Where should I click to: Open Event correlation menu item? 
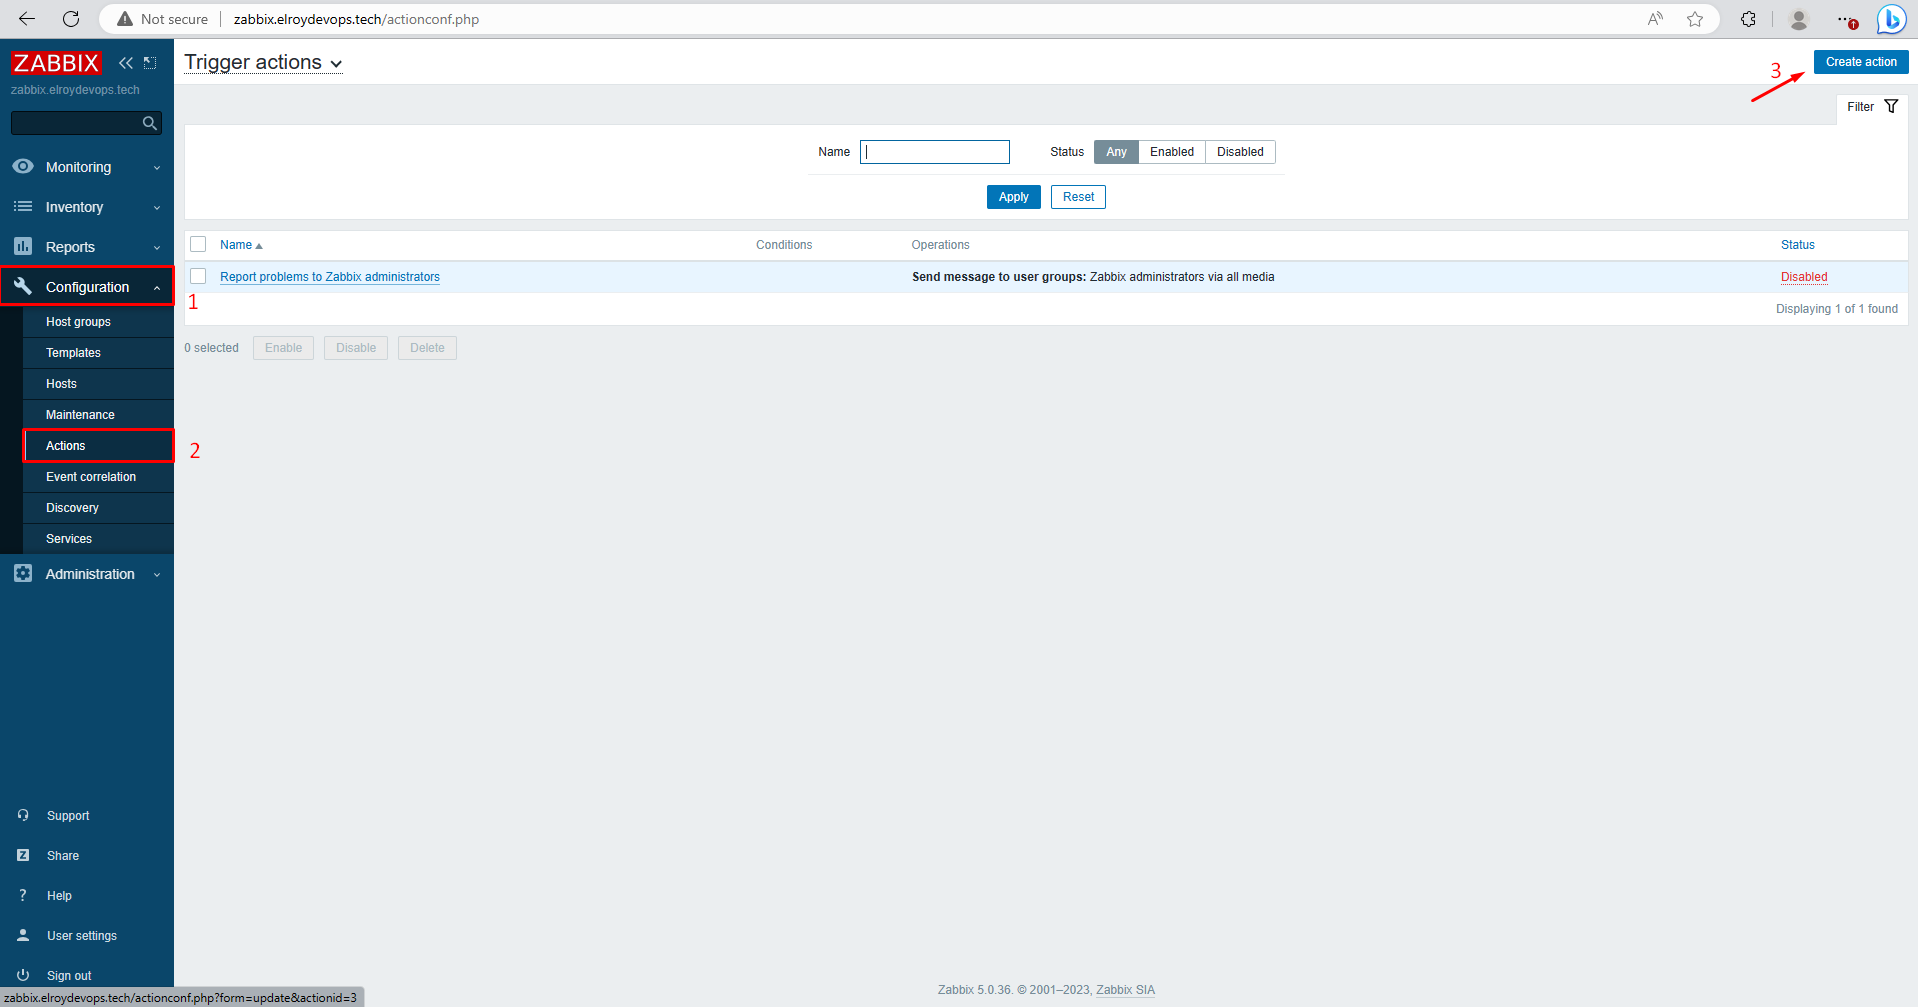click(98, 477)
